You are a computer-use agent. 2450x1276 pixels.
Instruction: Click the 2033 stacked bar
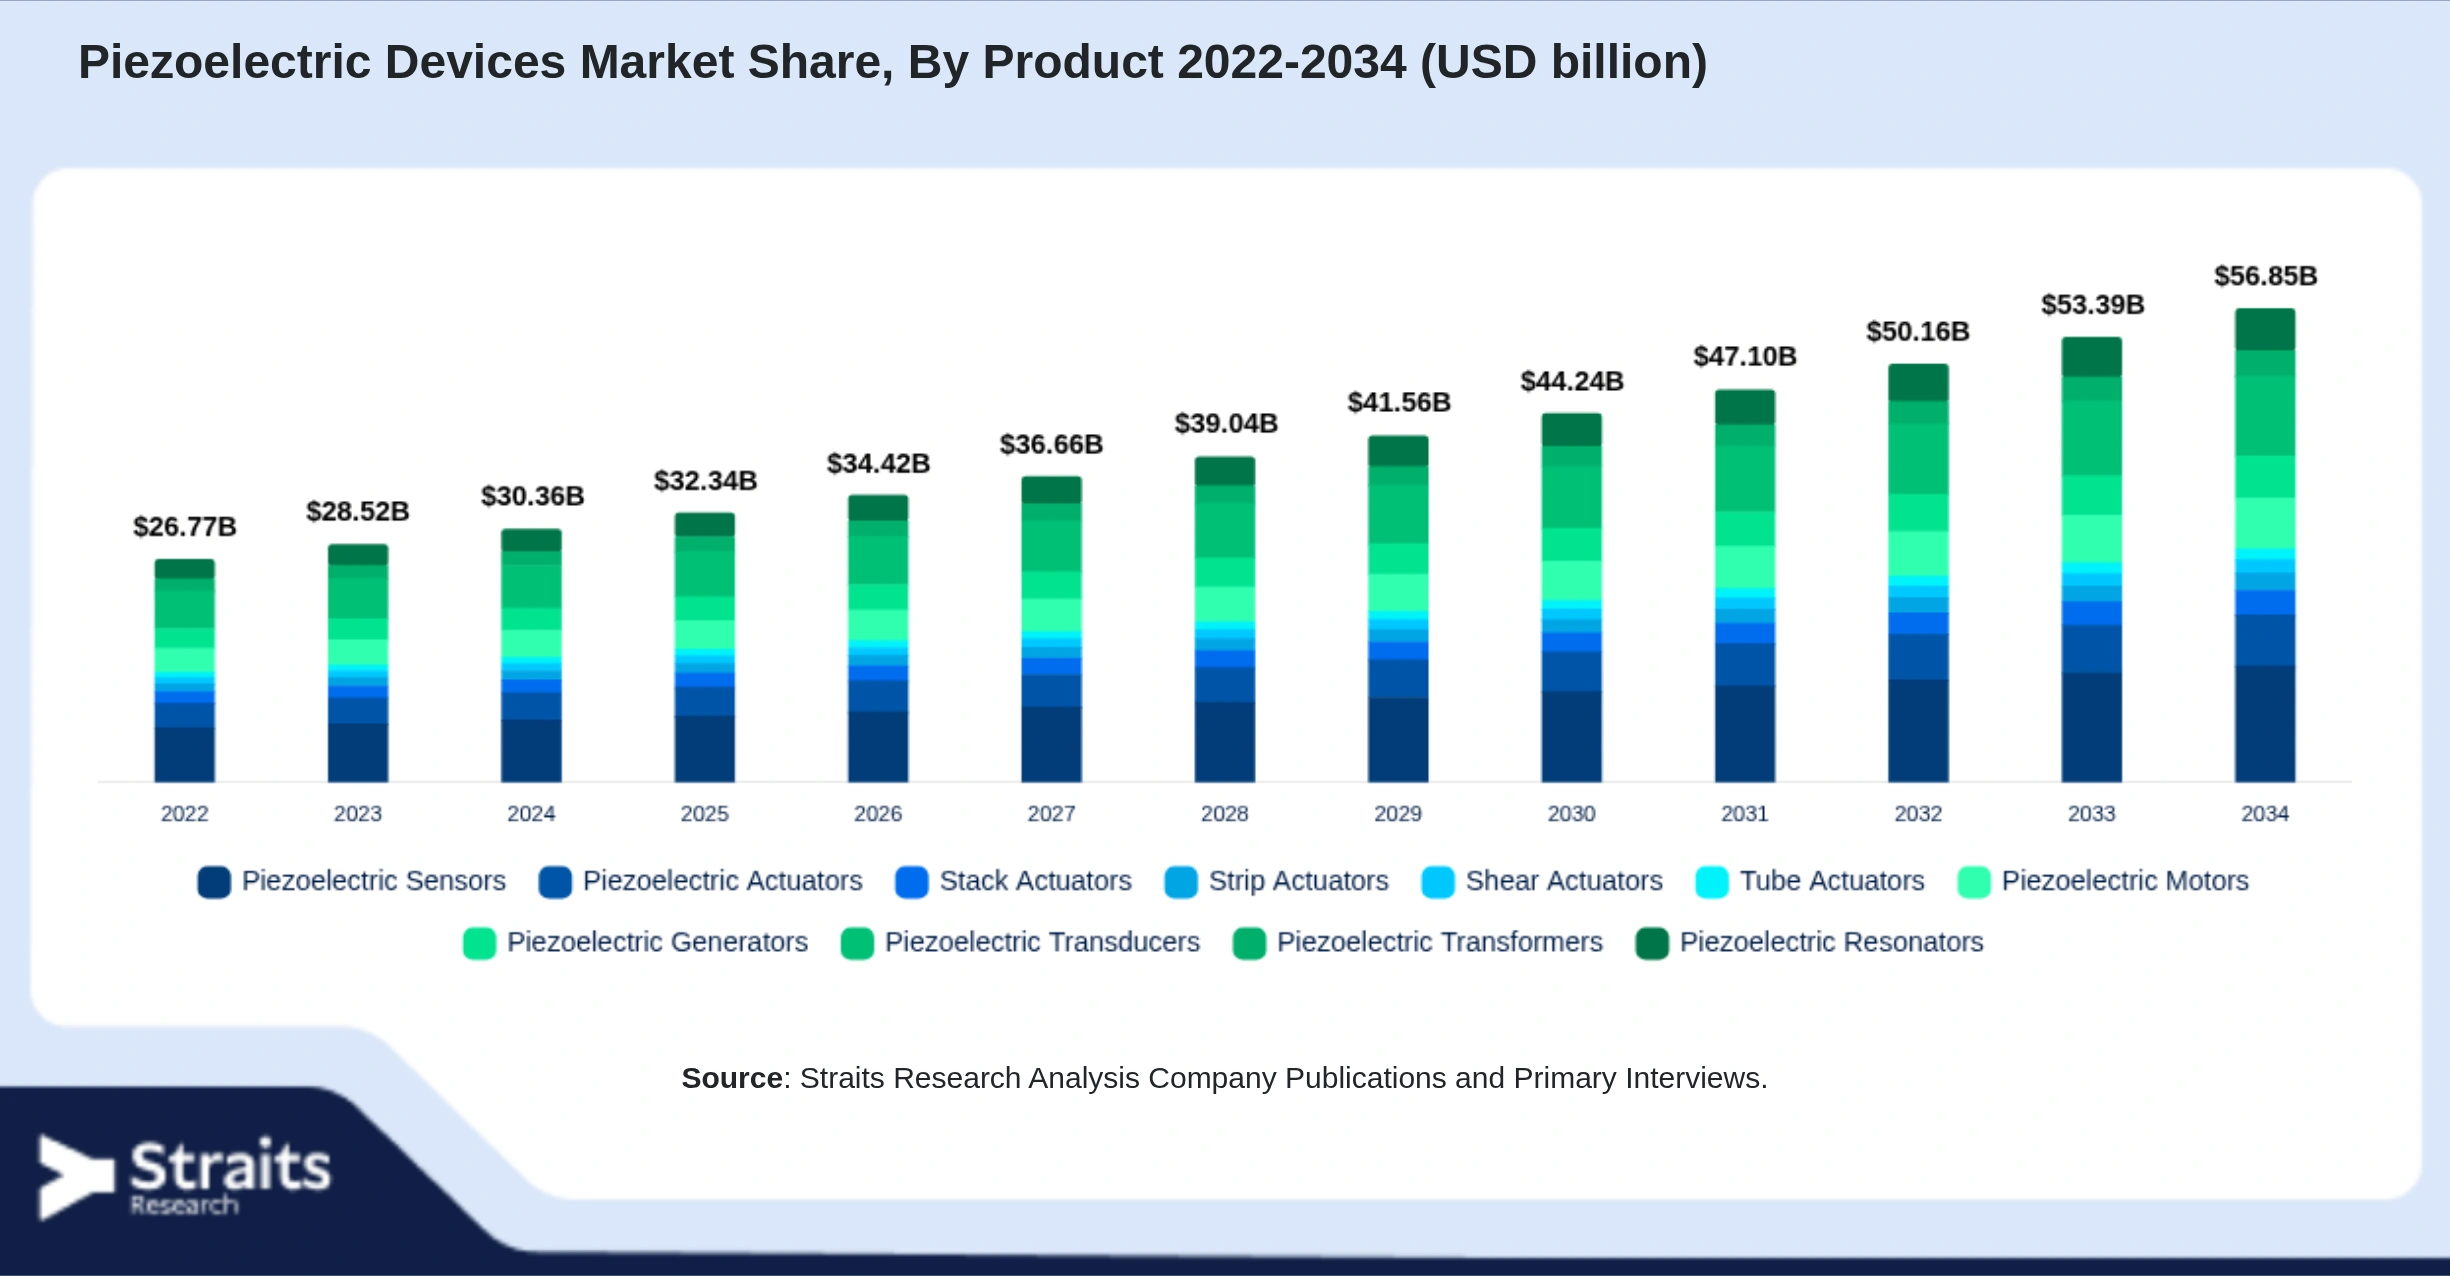pyautogui.click(x=2091, y=559)
